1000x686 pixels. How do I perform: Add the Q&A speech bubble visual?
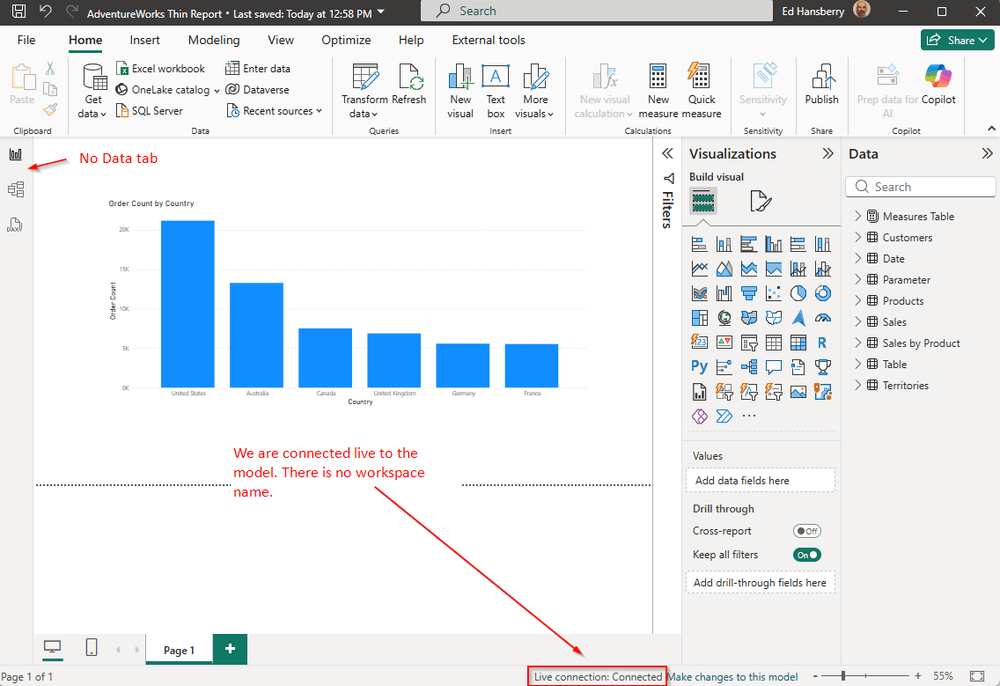tap(774, 367)
